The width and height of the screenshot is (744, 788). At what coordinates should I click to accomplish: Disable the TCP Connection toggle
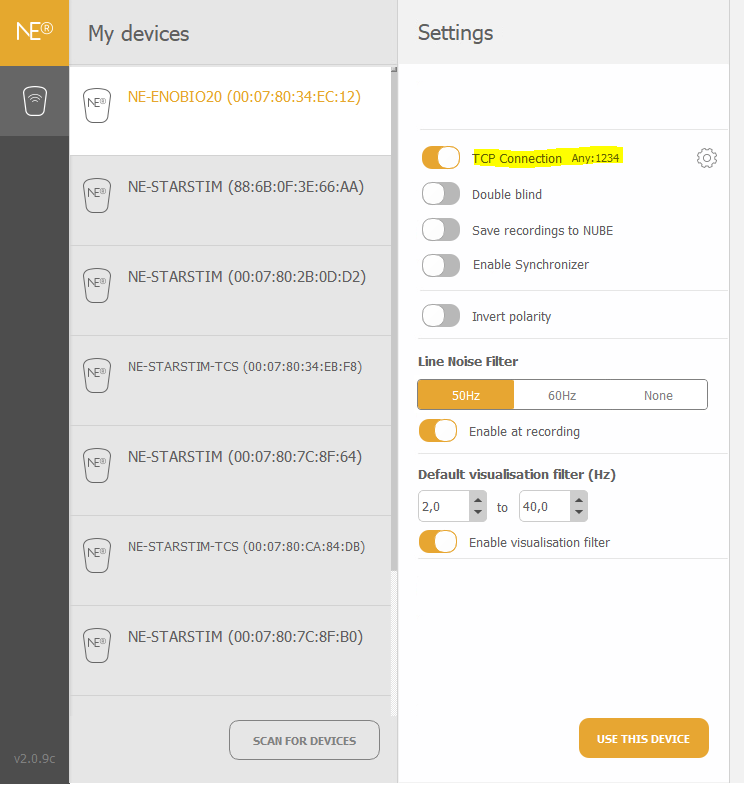pyautogui.click(x=441, y=158)
